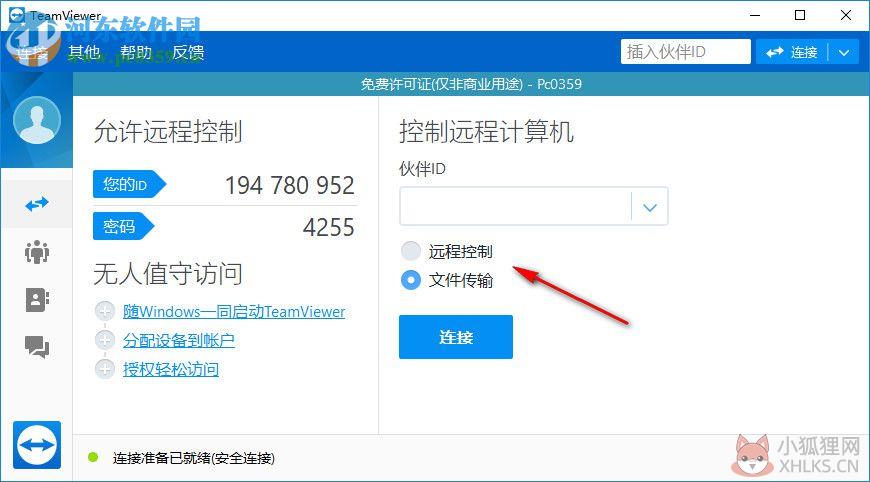The width and height of the screenshot is (870, 482).
Task: Click the TeamViewer title bar app icon
Action: point(17,15)
